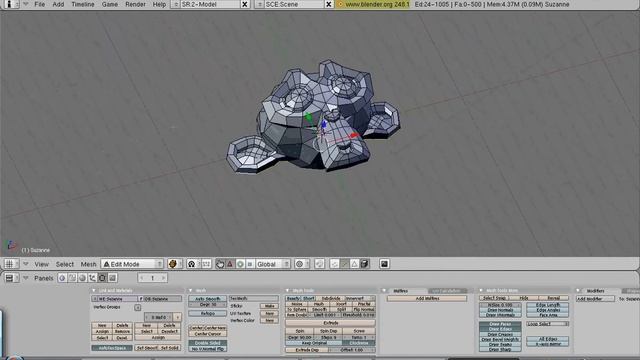Viewport: 640px width, 360px height.
Task: Open the File menu
Action: pos(40,4)
